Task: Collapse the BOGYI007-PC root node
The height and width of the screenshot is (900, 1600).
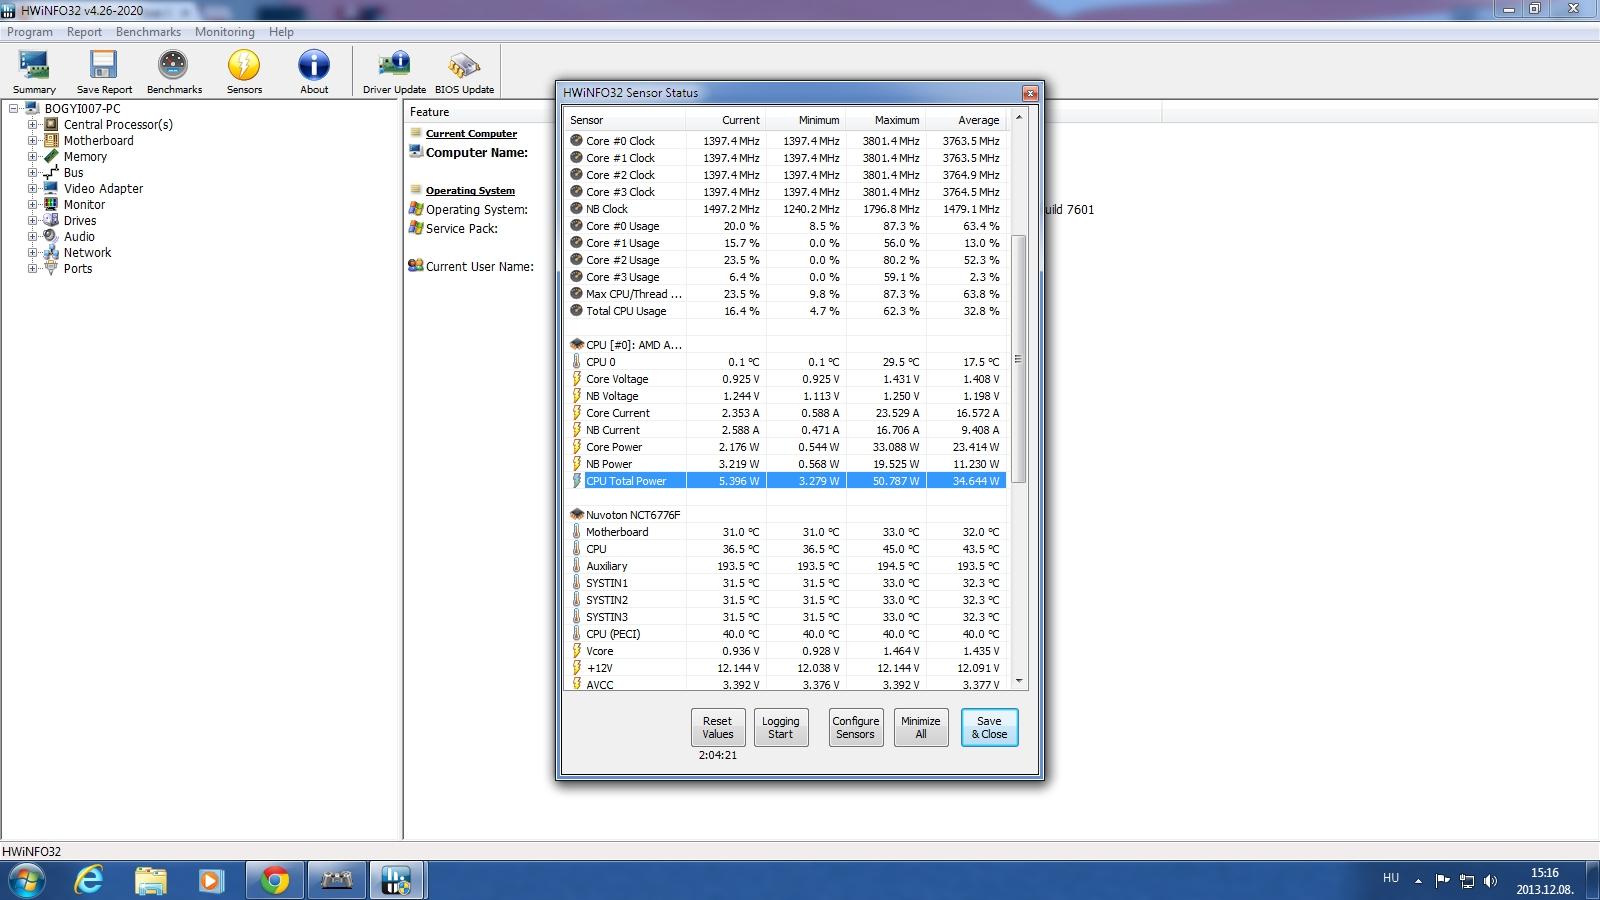Action: (13, 109)
